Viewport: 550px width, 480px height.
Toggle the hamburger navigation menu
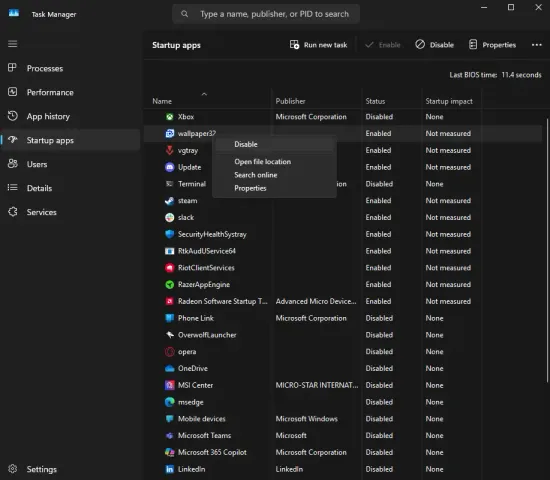pyautogui.click(x=13, y=44)
